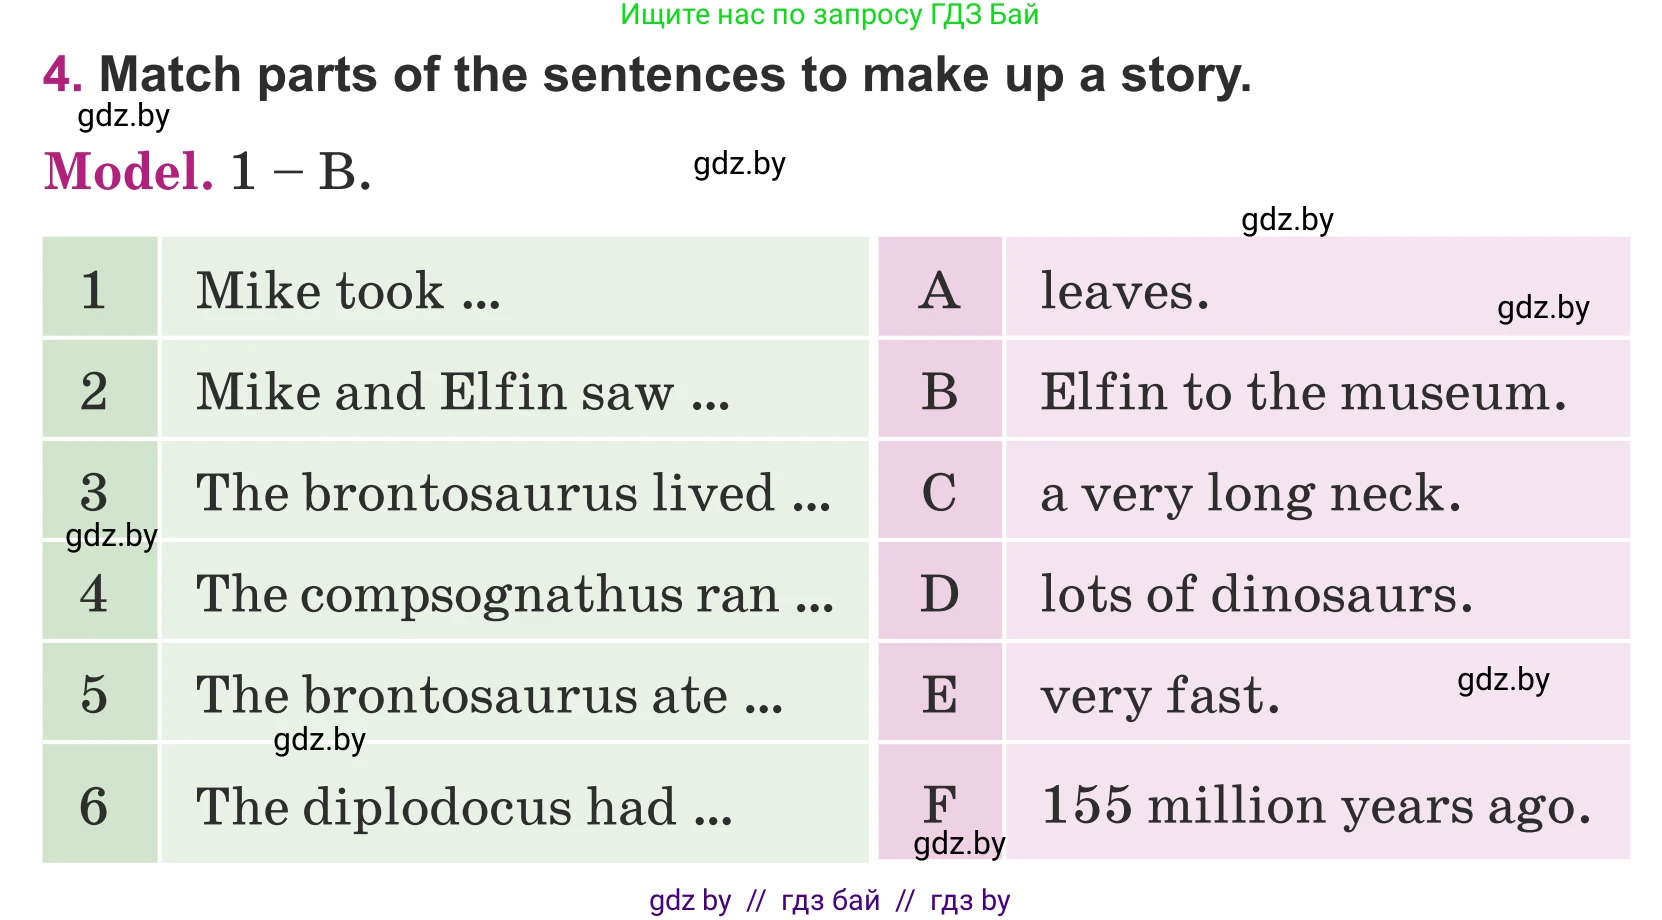Click answer '155 million years ago.'

click(x=1315, y=805)
